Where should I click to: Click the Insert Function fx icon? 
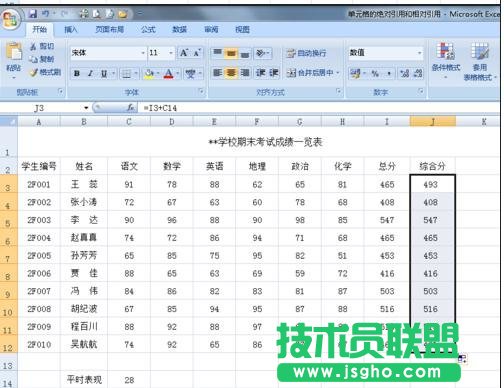click(131, 108)
